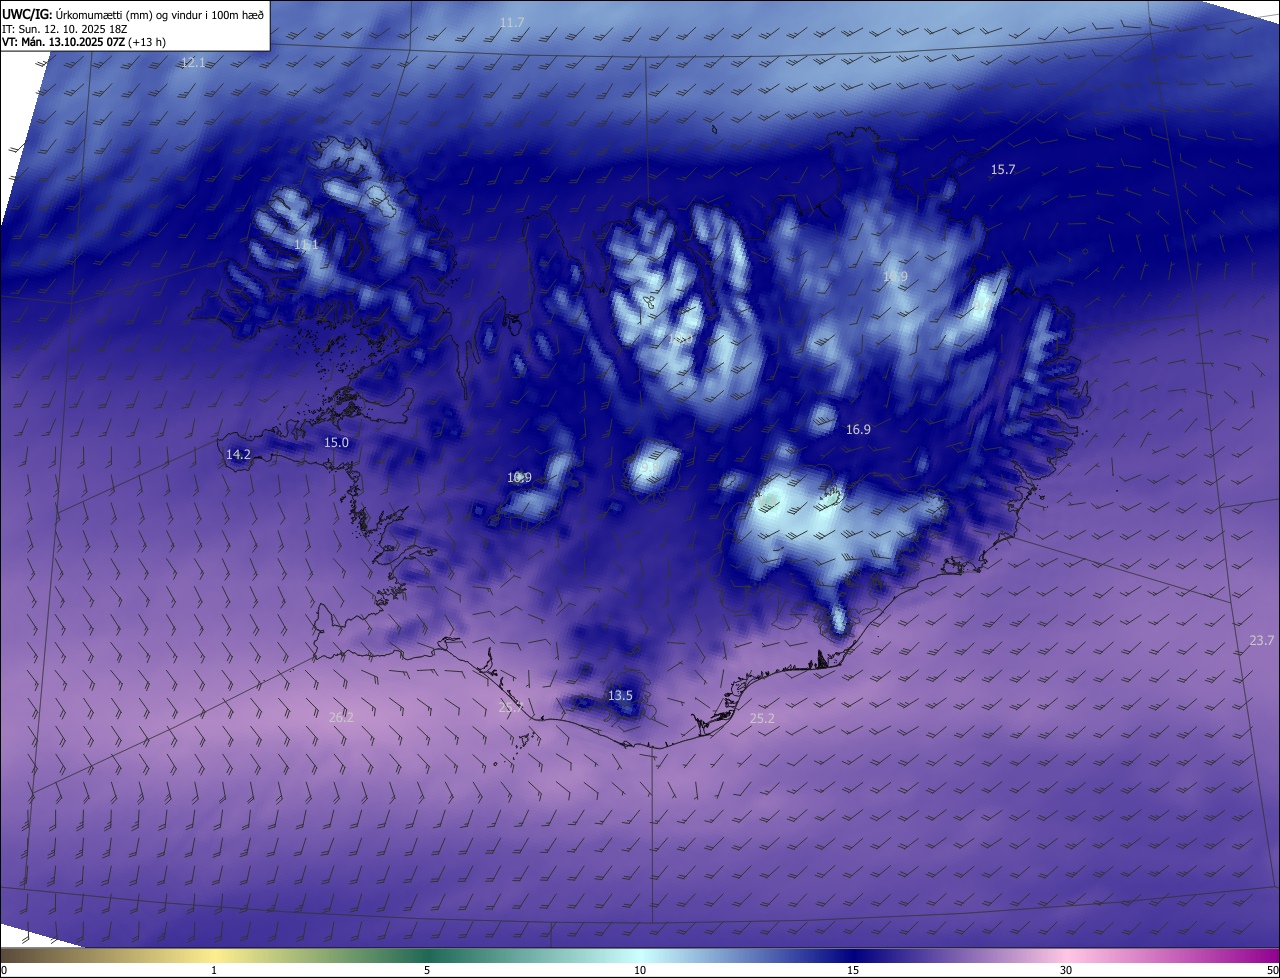
Task: Click the colorbar tick label 50
Action: coord(1272,970)
